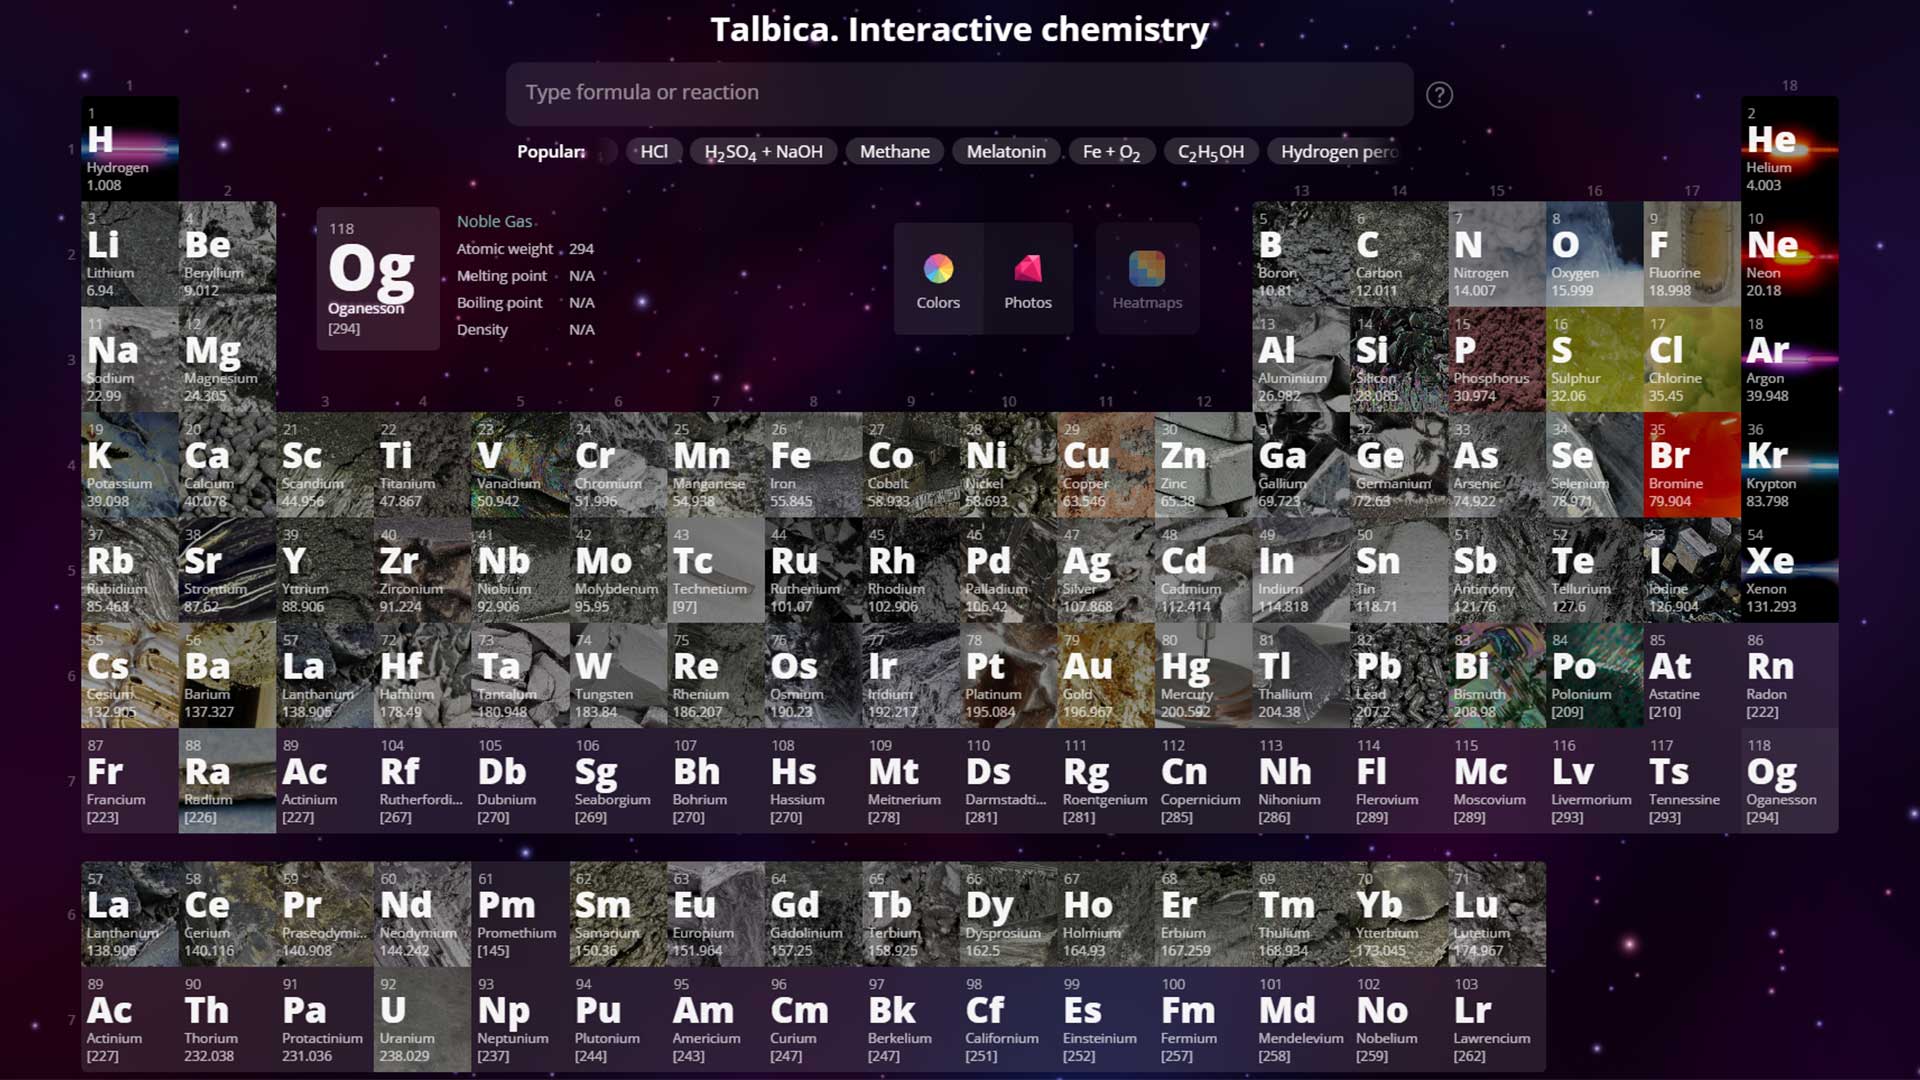Open the Gadolinium lanthanide tile
Screen dimensions: 1920x1080
pyautogui.click(x=814, y=914)
